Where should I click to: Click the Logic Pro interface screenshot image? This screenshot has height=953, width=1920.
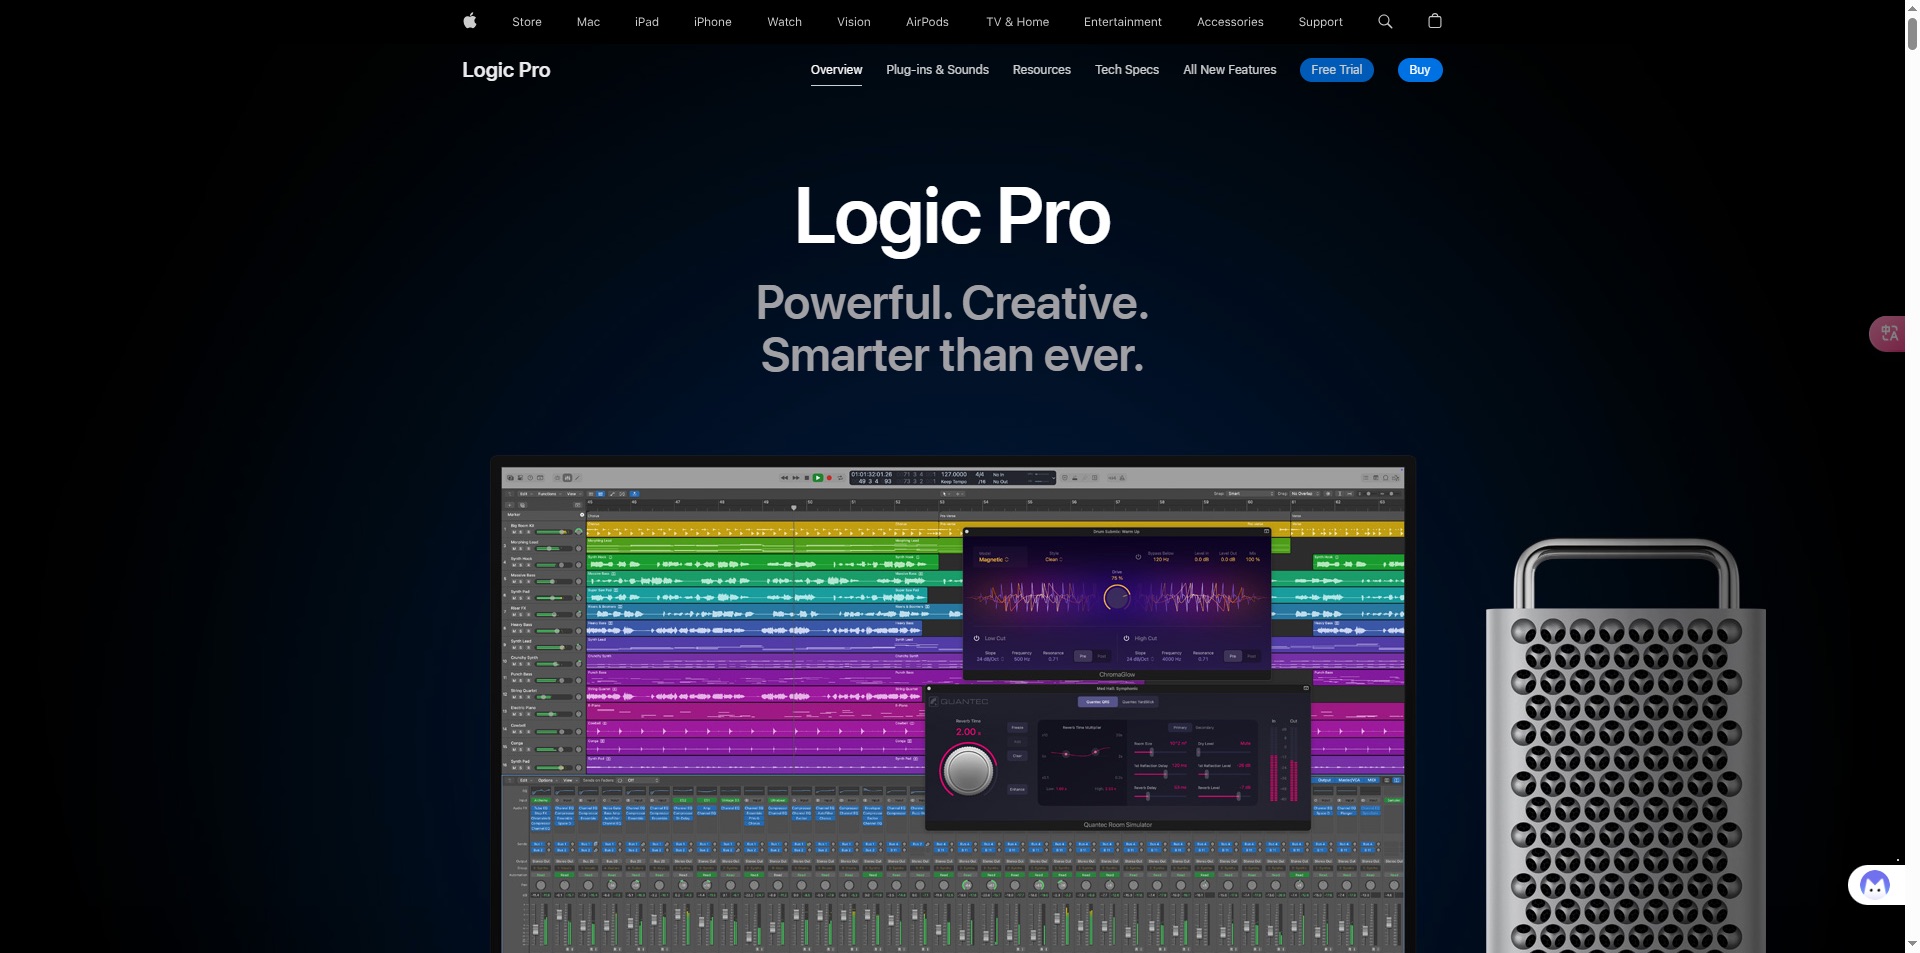pos(953,705)
